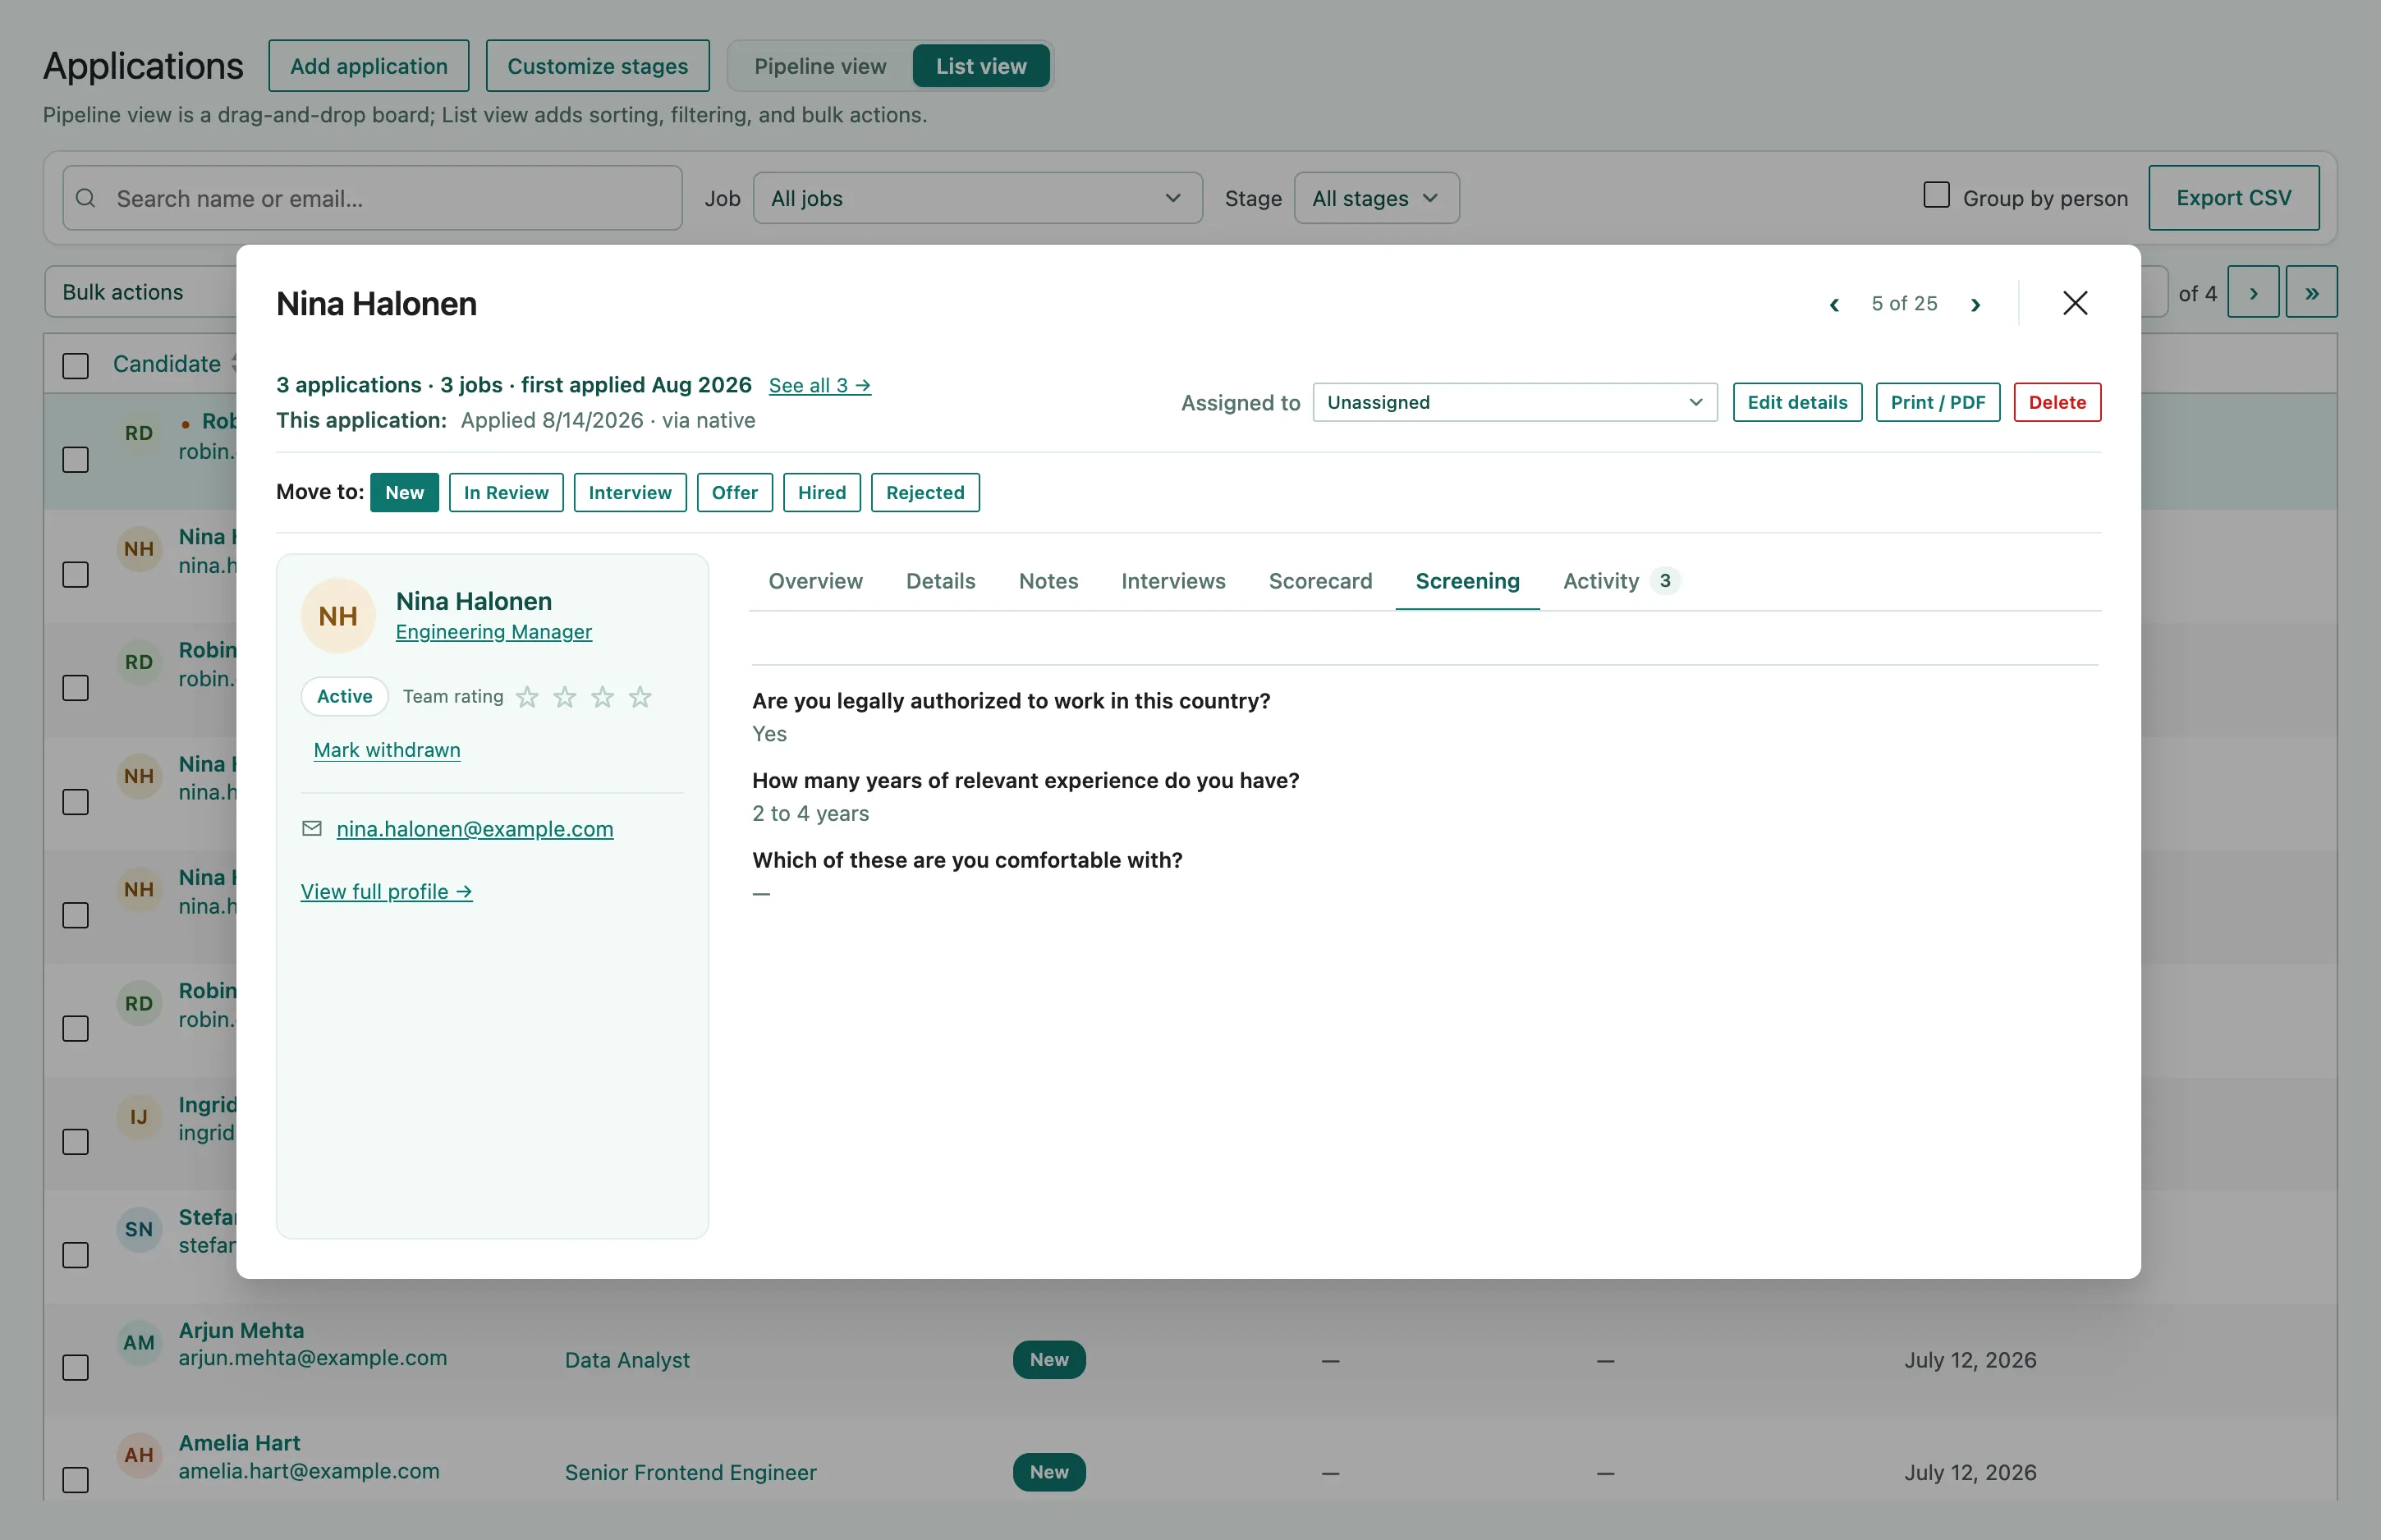Switch to the Scorecard tab
The image size is (2381, 1540).
[x=1320, y=581]
